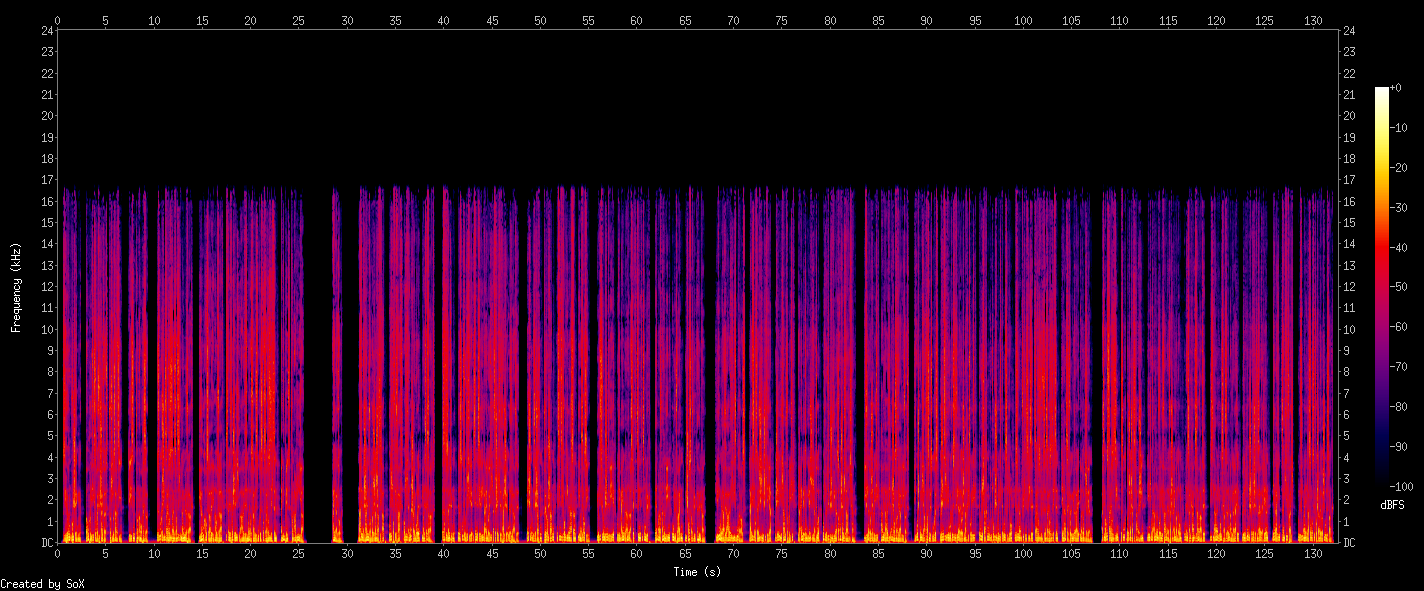Click the 0 tick on the bottom time axis
1424x591 pixels.
click(58, 553)
